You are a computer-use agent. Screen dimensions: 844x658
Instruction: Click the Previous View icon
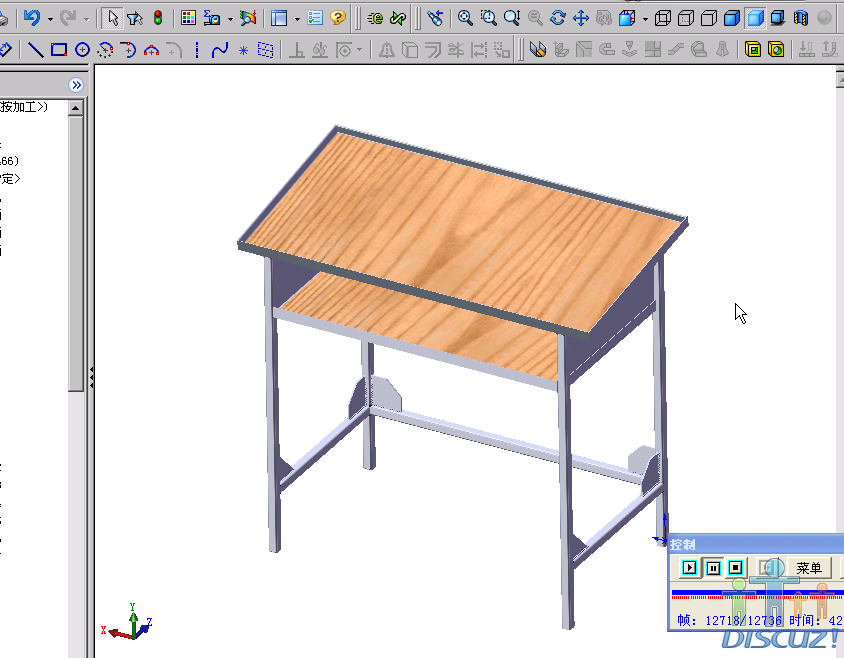(435, 18)
